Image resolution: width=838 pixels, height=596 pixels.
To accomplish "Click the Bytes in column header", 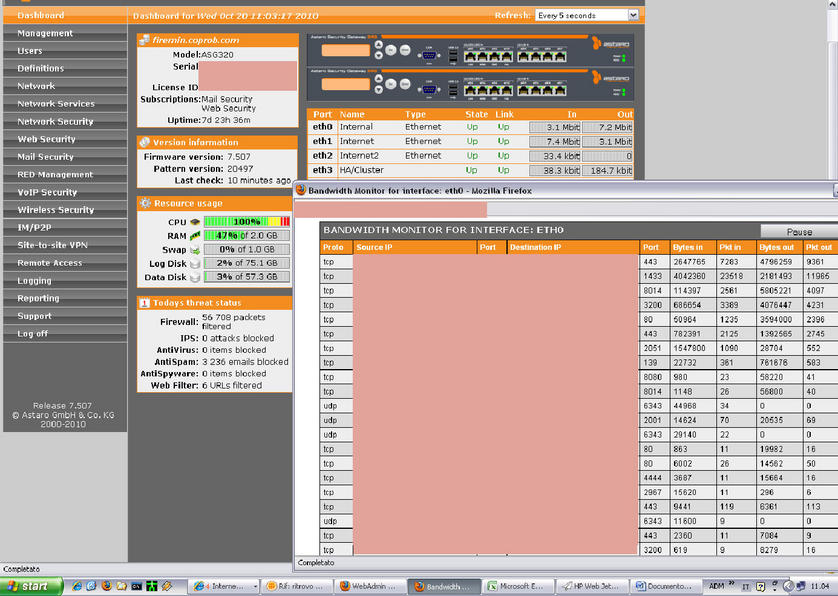I will coord(692,247).
